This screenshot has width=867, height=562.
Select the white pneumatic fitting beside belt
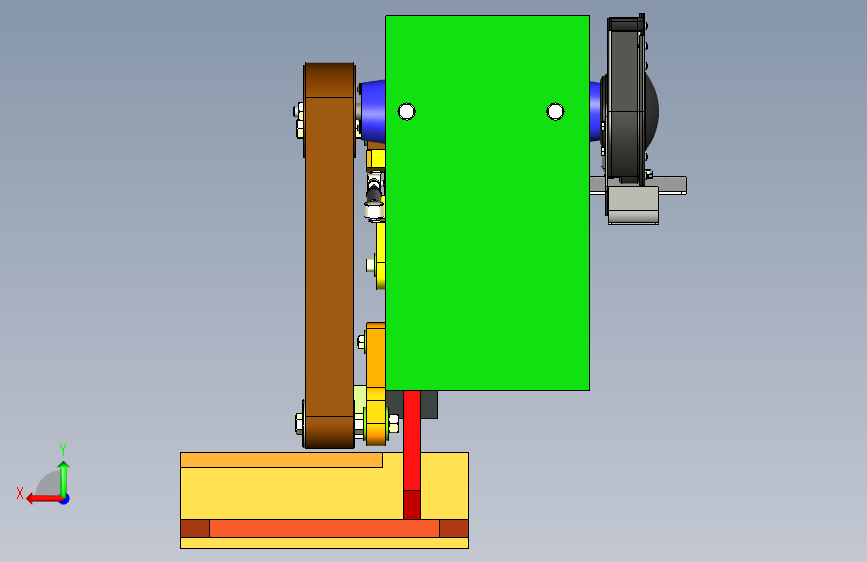tap(374, 196)
